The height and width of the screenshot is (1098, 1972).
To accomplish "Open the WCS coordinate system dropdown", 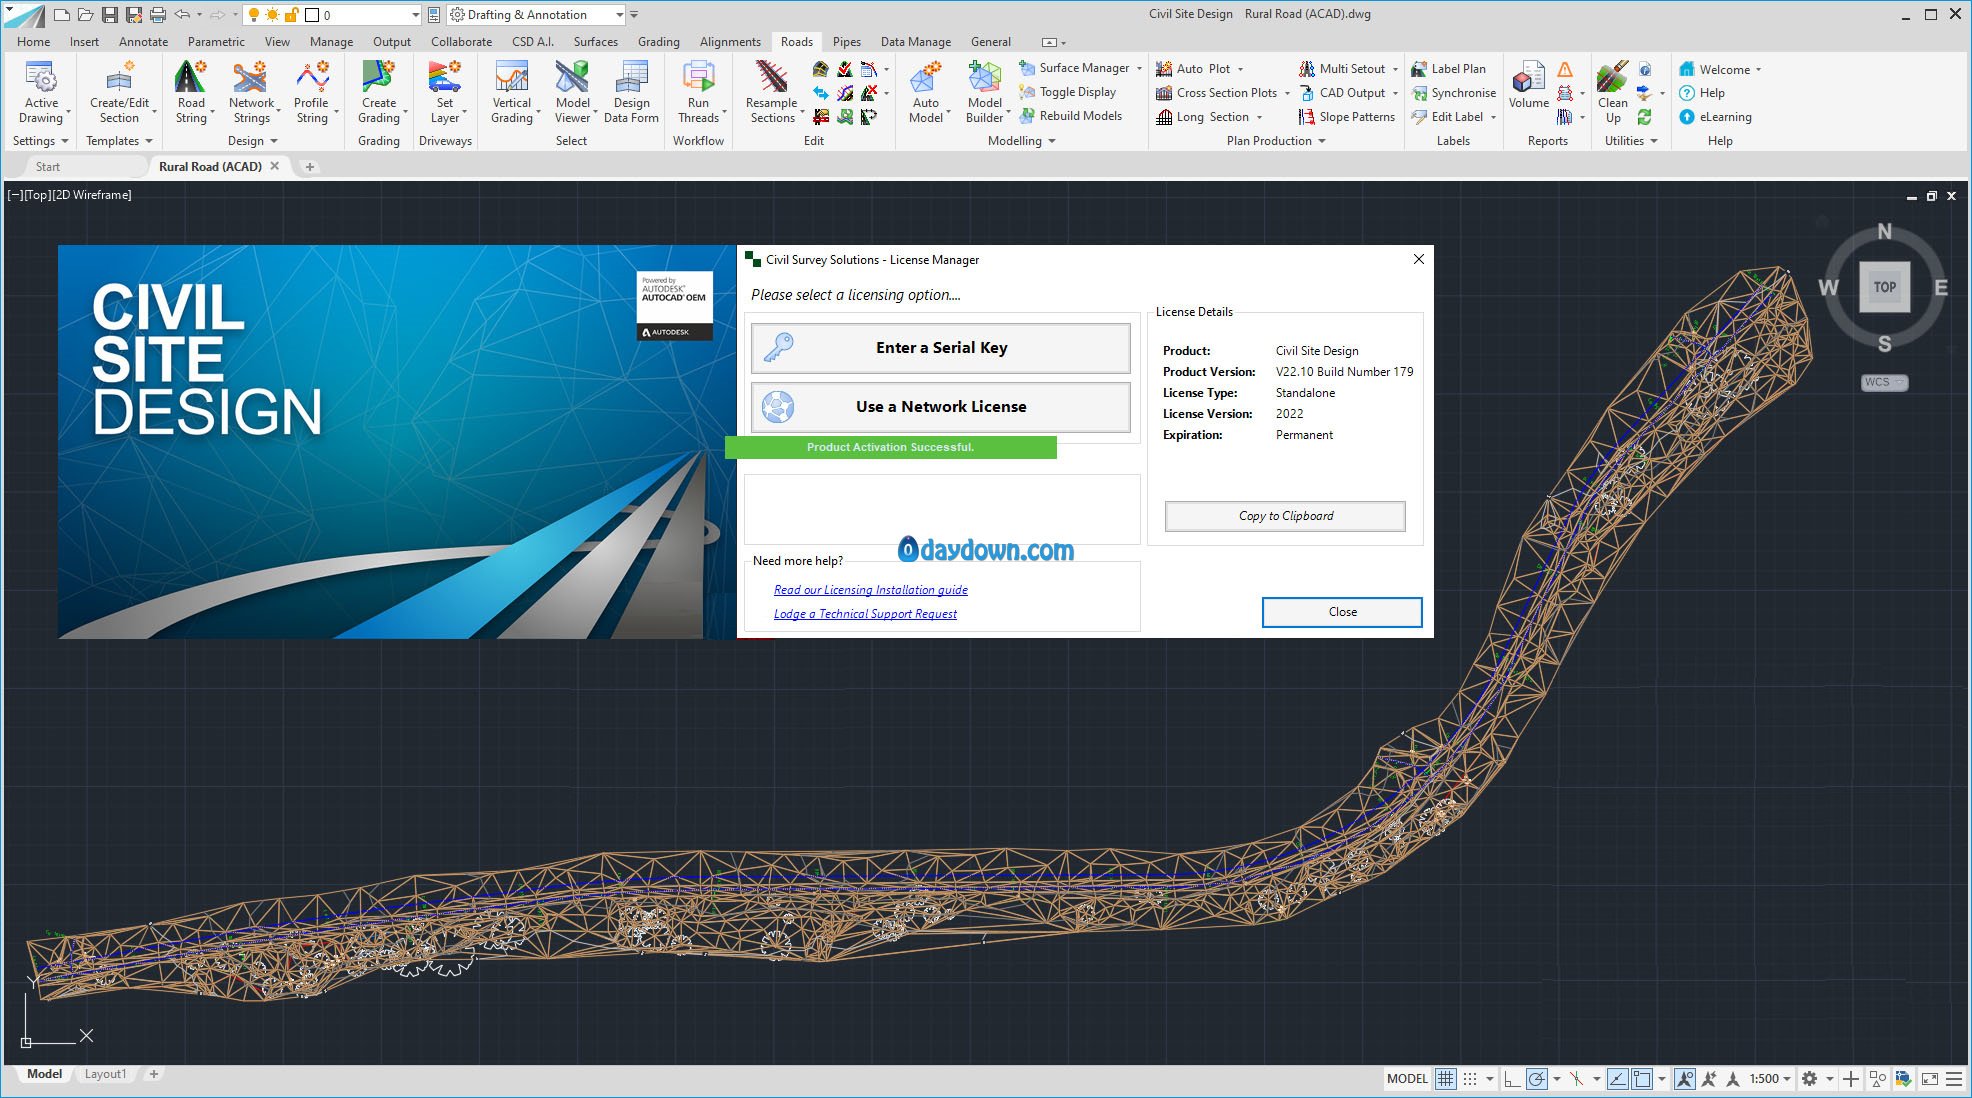I will tap(1884, 382).
